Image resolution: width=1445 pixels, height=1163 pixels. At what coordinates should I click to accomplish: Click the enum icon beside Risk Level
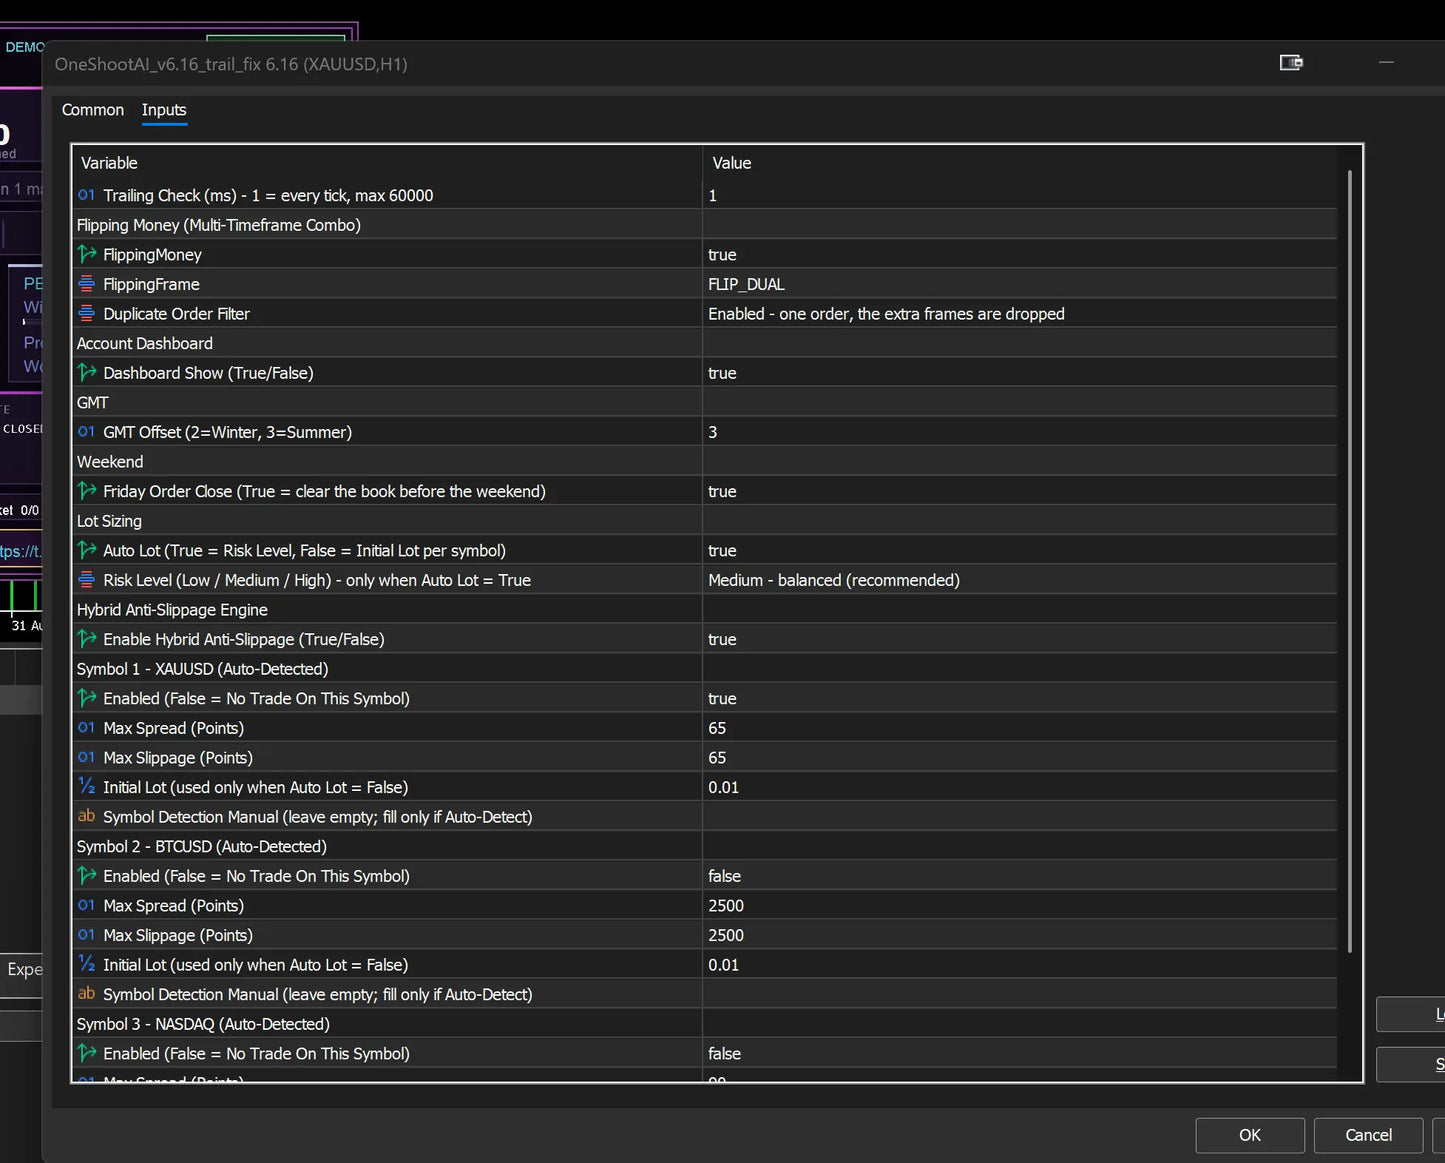(87, 580)
